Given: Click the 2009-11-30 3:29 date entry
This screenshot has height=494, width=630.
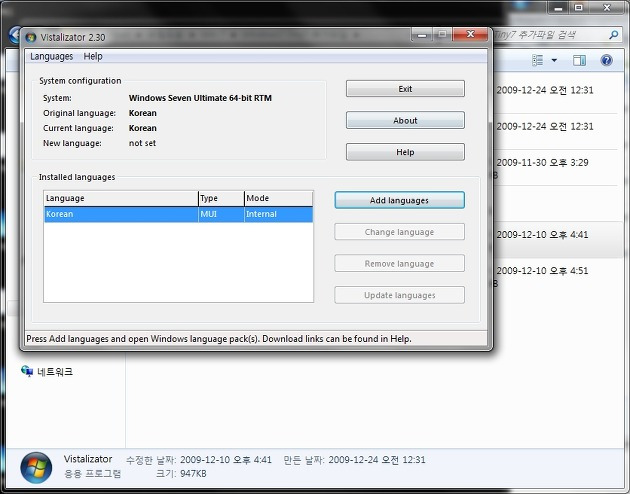Looking at the screenshot, I should click(x=542, y=163).
